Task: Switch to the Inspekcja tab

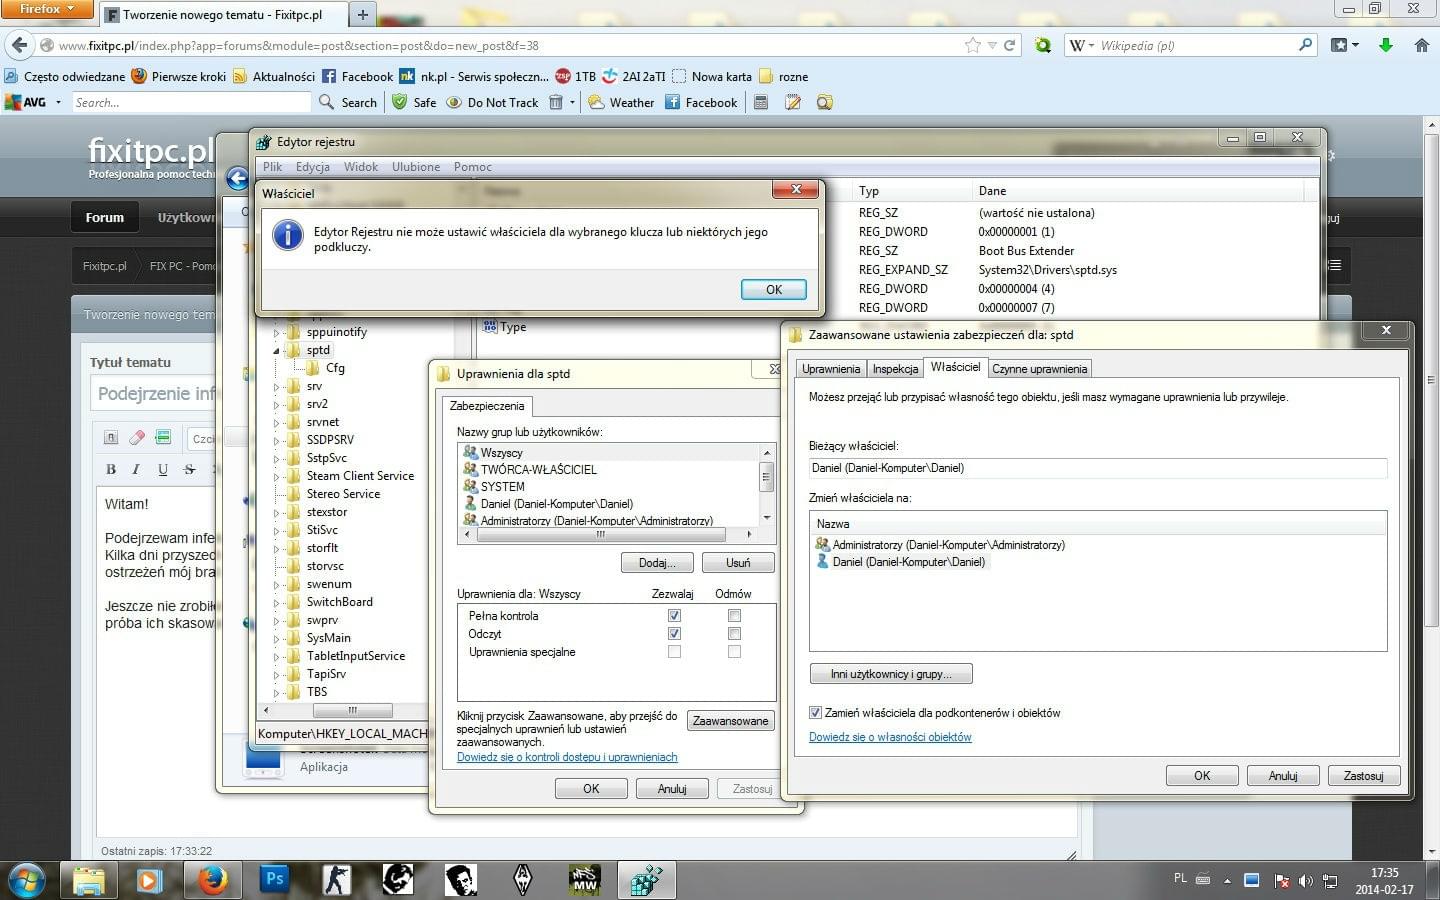Action: [x=895, y=369]
